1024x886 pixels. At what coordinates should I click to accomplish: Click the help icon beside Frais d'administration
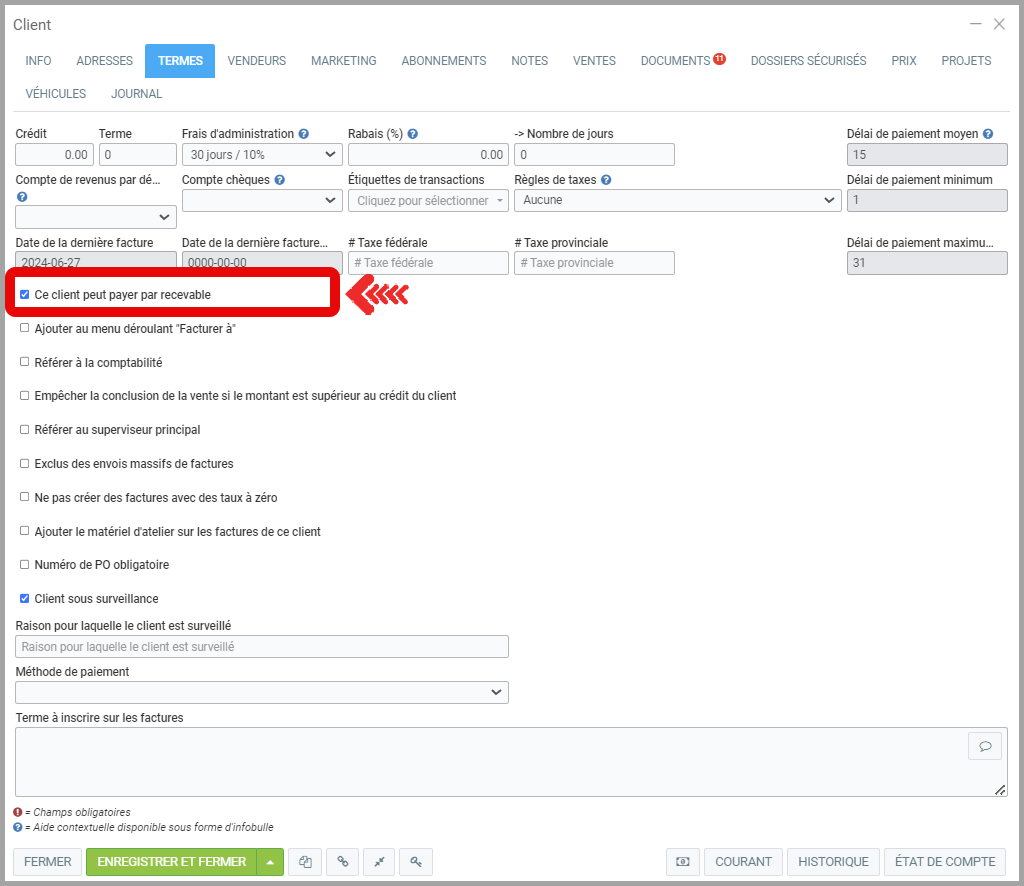[x=304, y=134]
